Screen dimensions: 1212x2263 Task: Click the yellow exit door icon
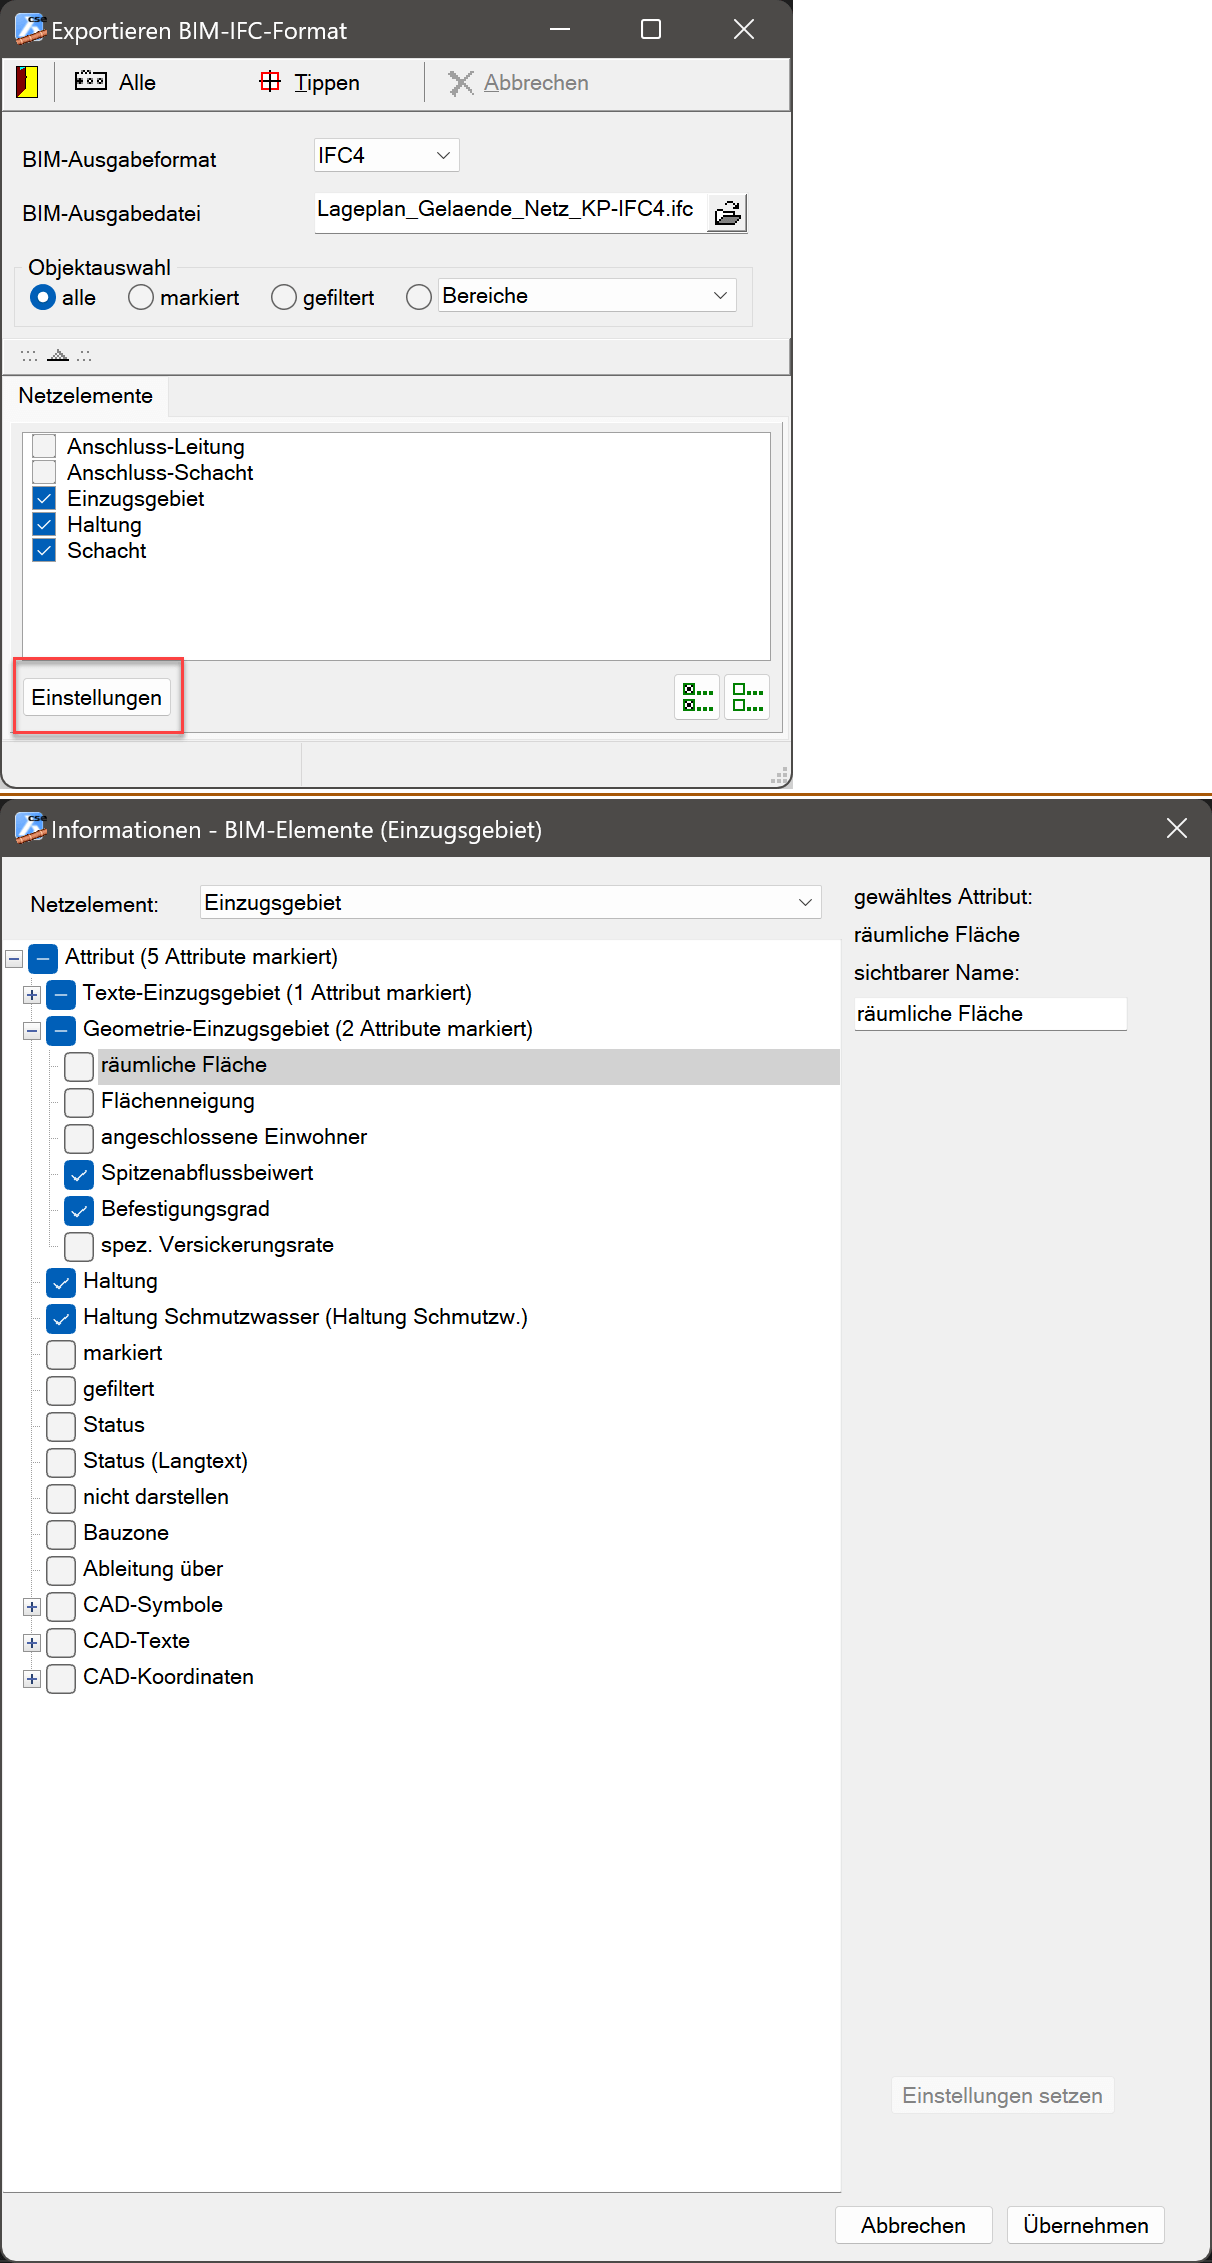pos(27,82)
